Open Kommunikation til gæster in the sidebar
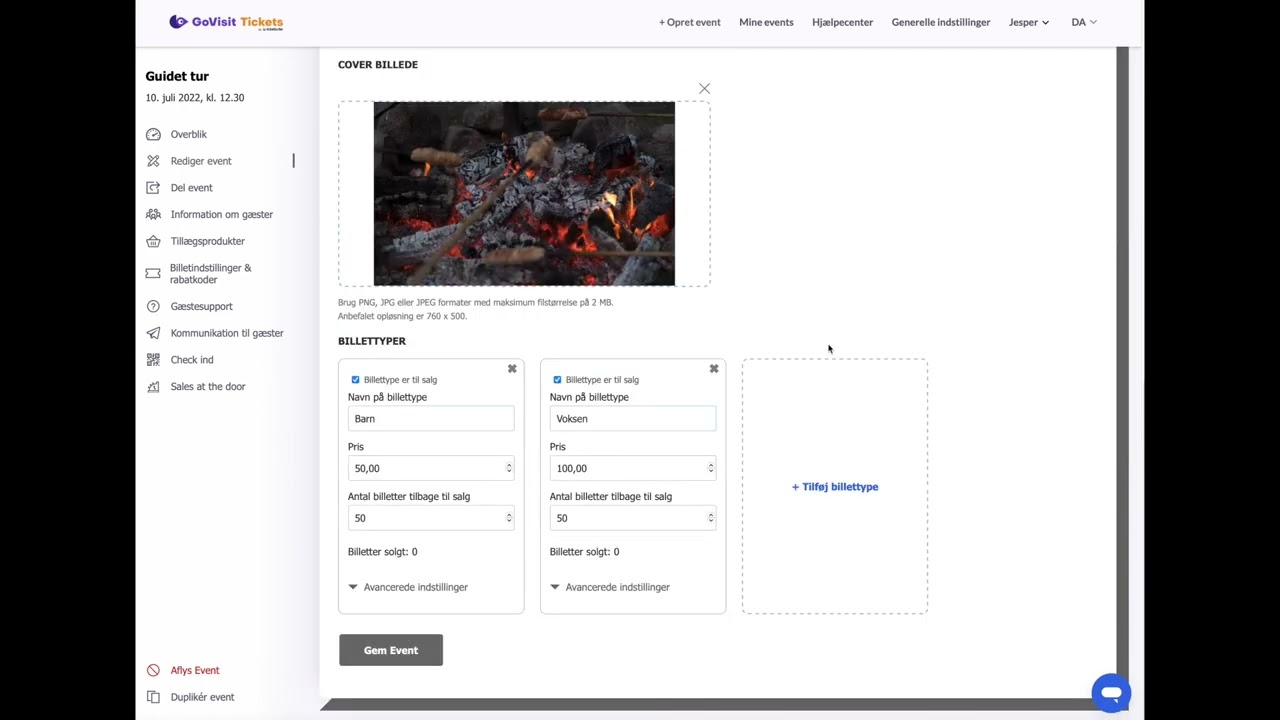The height and width of the screenshot is (720, 1280). tap(227, 333)
